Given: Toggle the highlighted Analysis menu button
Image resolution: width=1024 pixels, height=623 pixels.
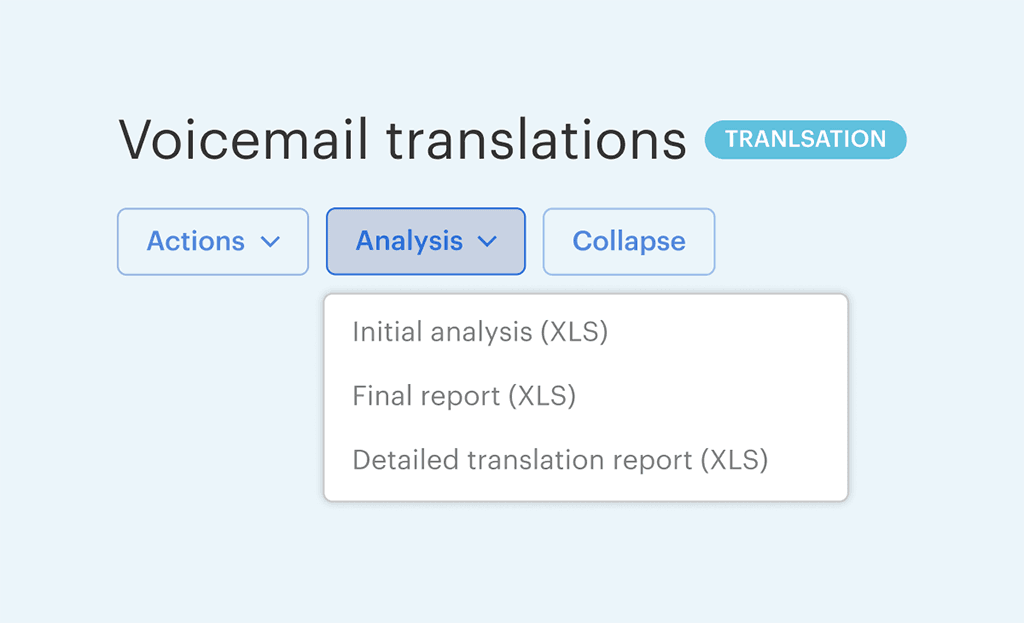Looking at the screenshot, I should click(x=425, y=241).
